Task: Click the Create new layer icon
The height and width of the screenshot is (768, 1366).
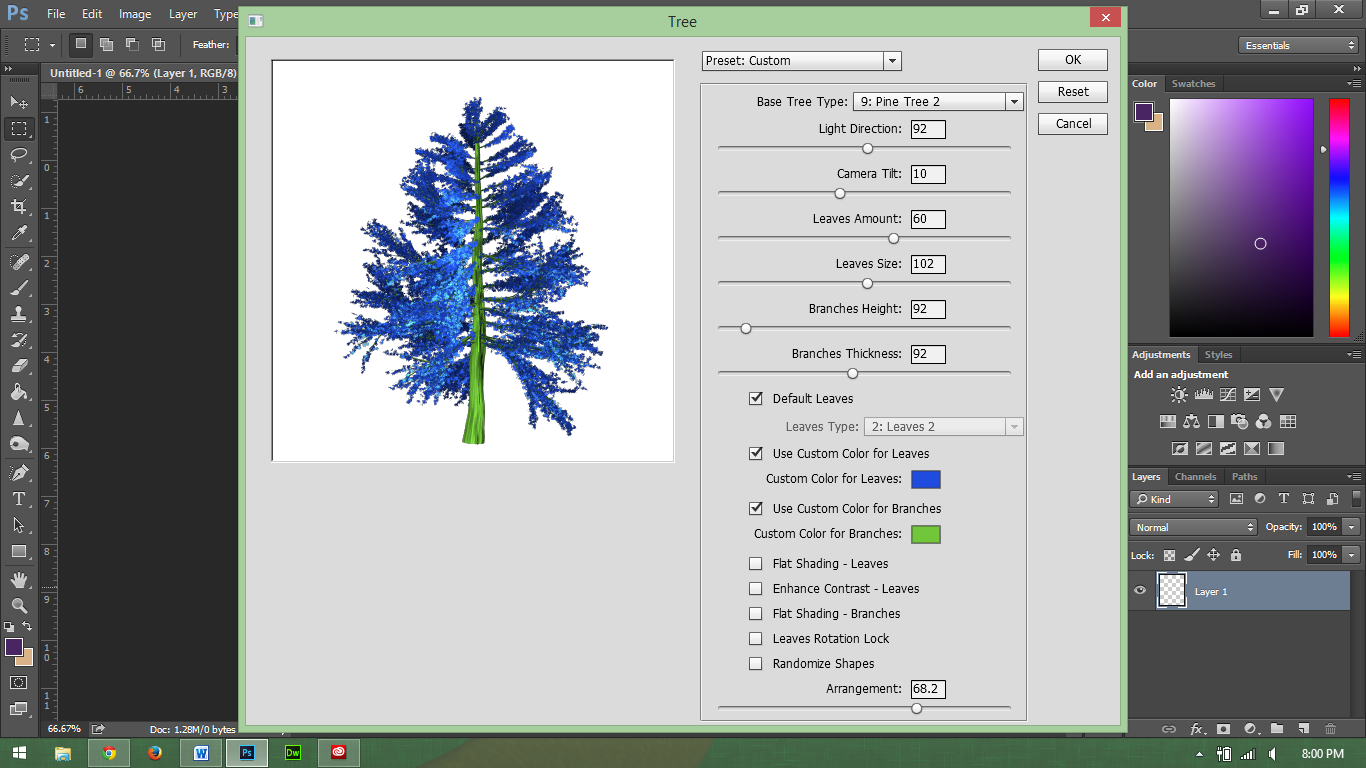Action: point(1303,729)
